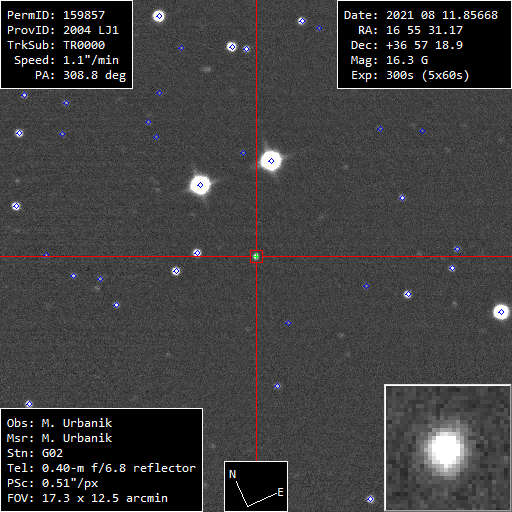Screen dimensions: 512x512
Task: Select the N/E compass orientation indicator
Action: coord(256,486)
